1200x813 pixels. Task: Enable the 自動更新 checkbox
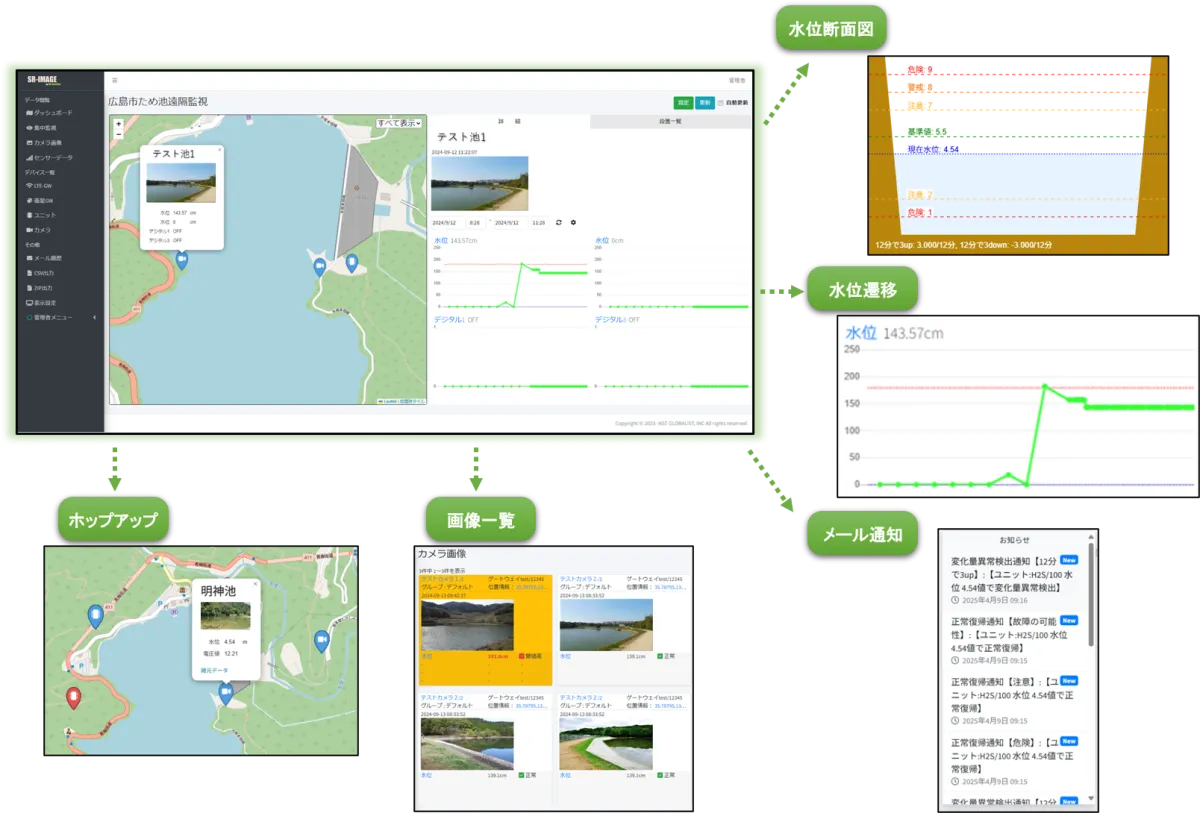(x=721, y=103)
